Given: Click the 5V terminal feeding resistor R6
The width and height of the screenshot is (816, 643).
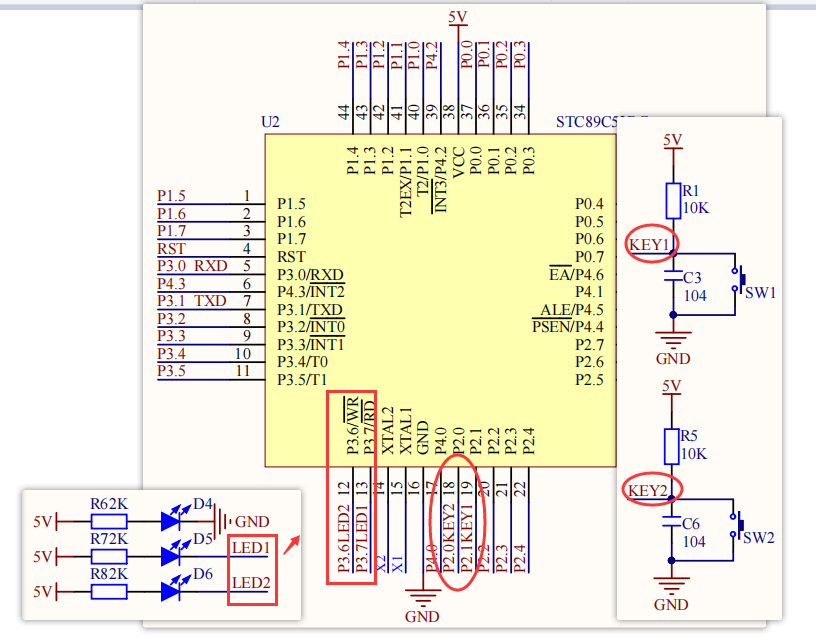Looking at the screenshot, I should tap(46, 521).
